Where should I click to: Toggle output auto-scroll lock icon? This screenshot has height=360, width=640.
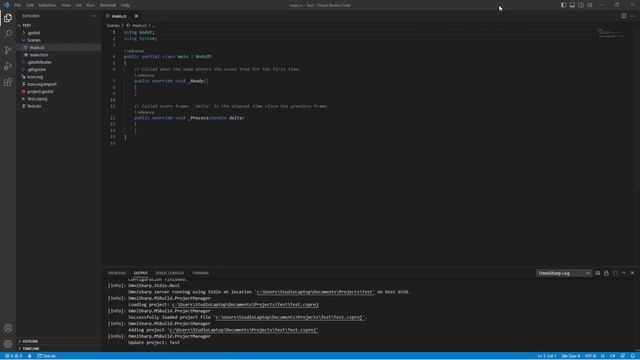[x=607, y=273]
